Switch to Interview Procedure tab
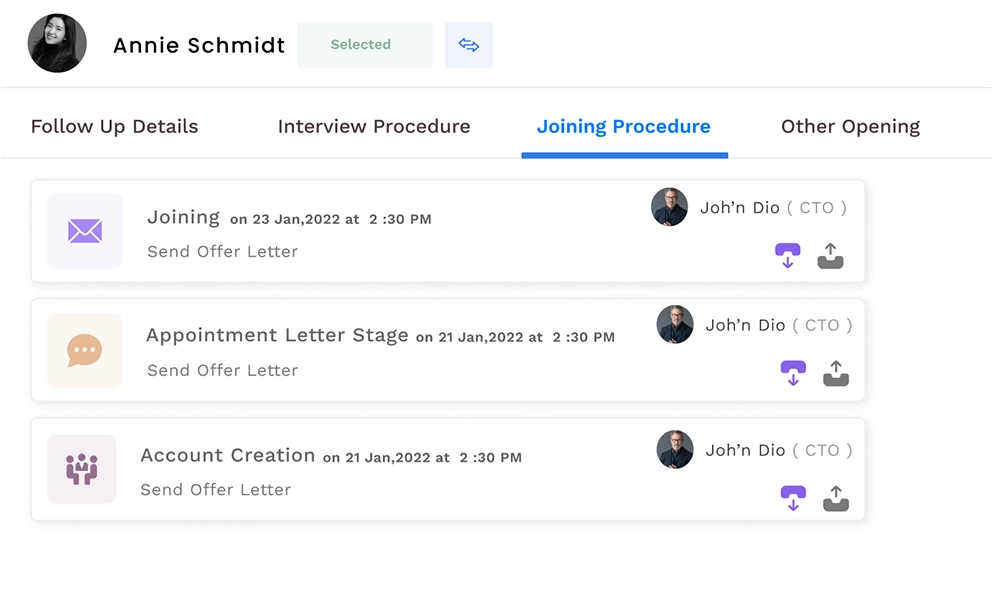This screenshot has width=1000, height=616. click(x=374, y=127)
